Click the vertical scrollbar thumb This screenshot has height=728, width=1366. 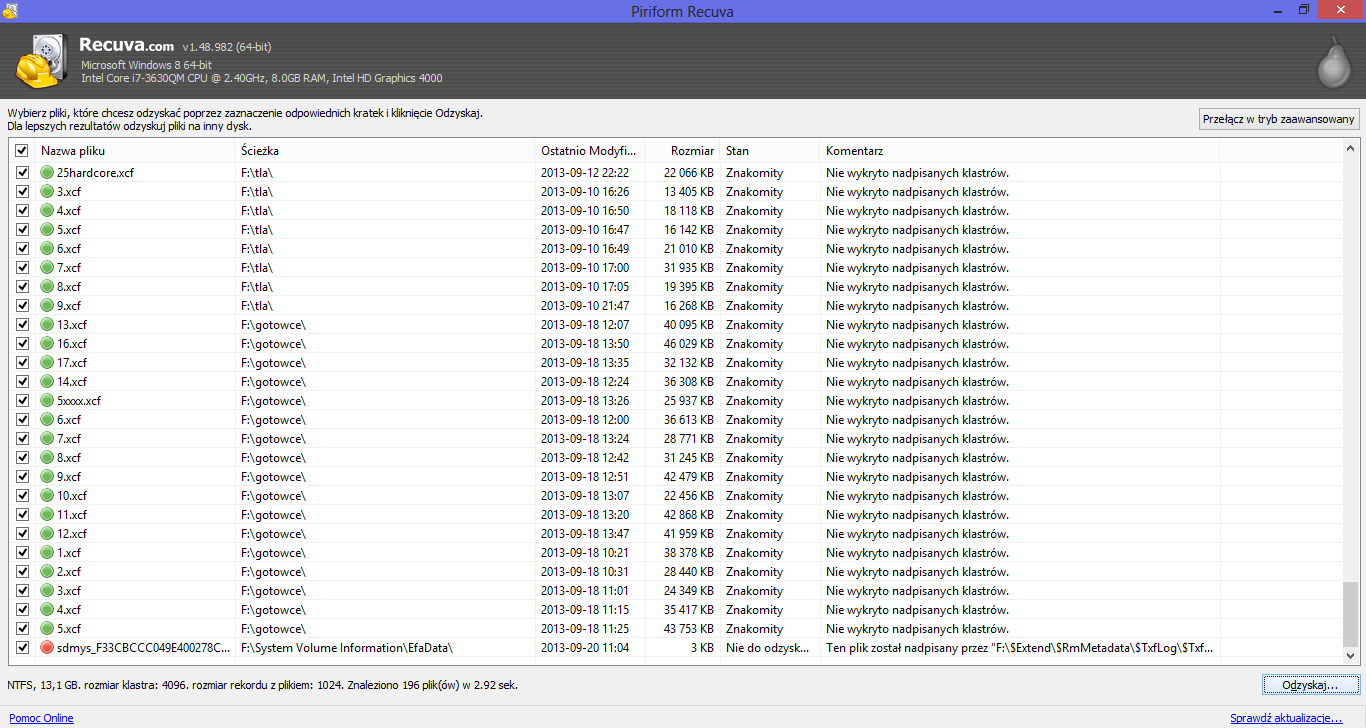(x=1351, y=613)
